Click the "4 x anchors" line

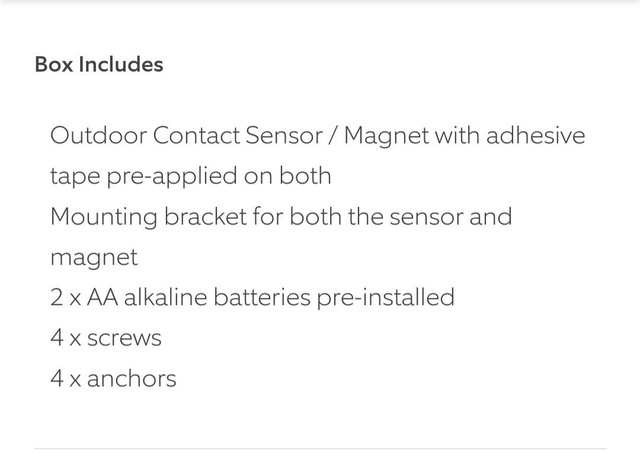(x=113, y=379)
